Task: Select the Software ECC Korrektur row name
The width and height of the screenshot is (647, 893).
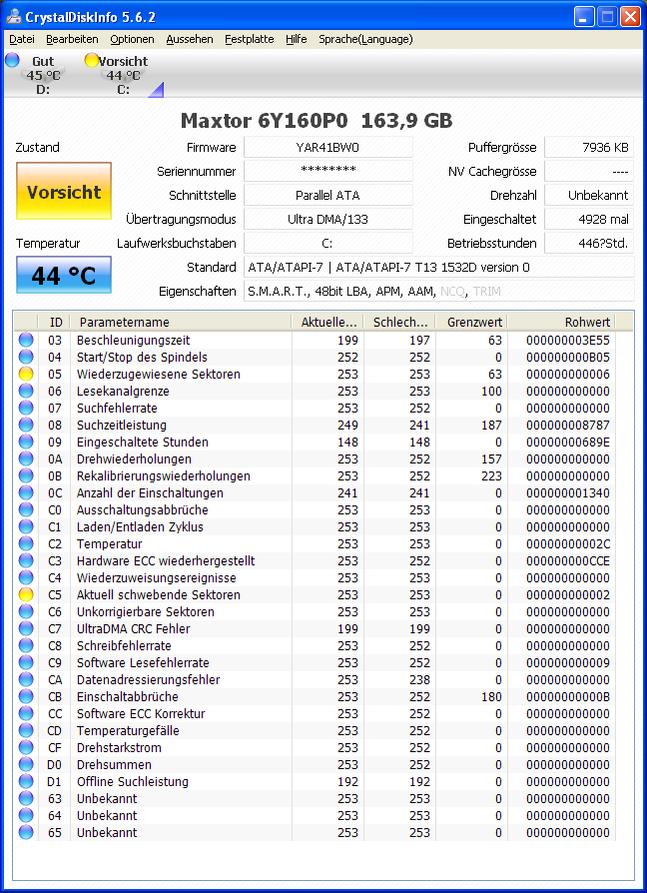Action: [x=141, y=714]
